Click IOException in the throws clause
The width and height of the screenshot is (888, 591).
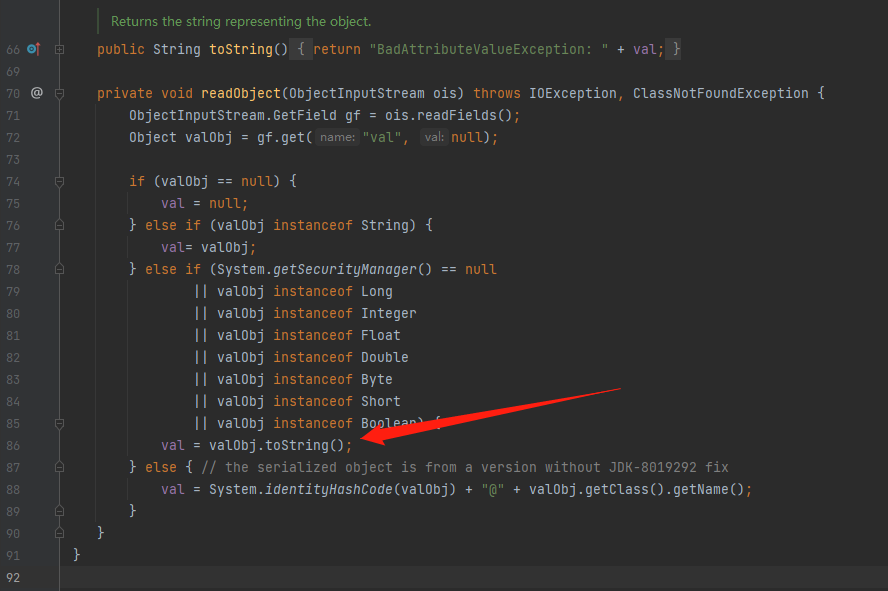pos(573,93)
